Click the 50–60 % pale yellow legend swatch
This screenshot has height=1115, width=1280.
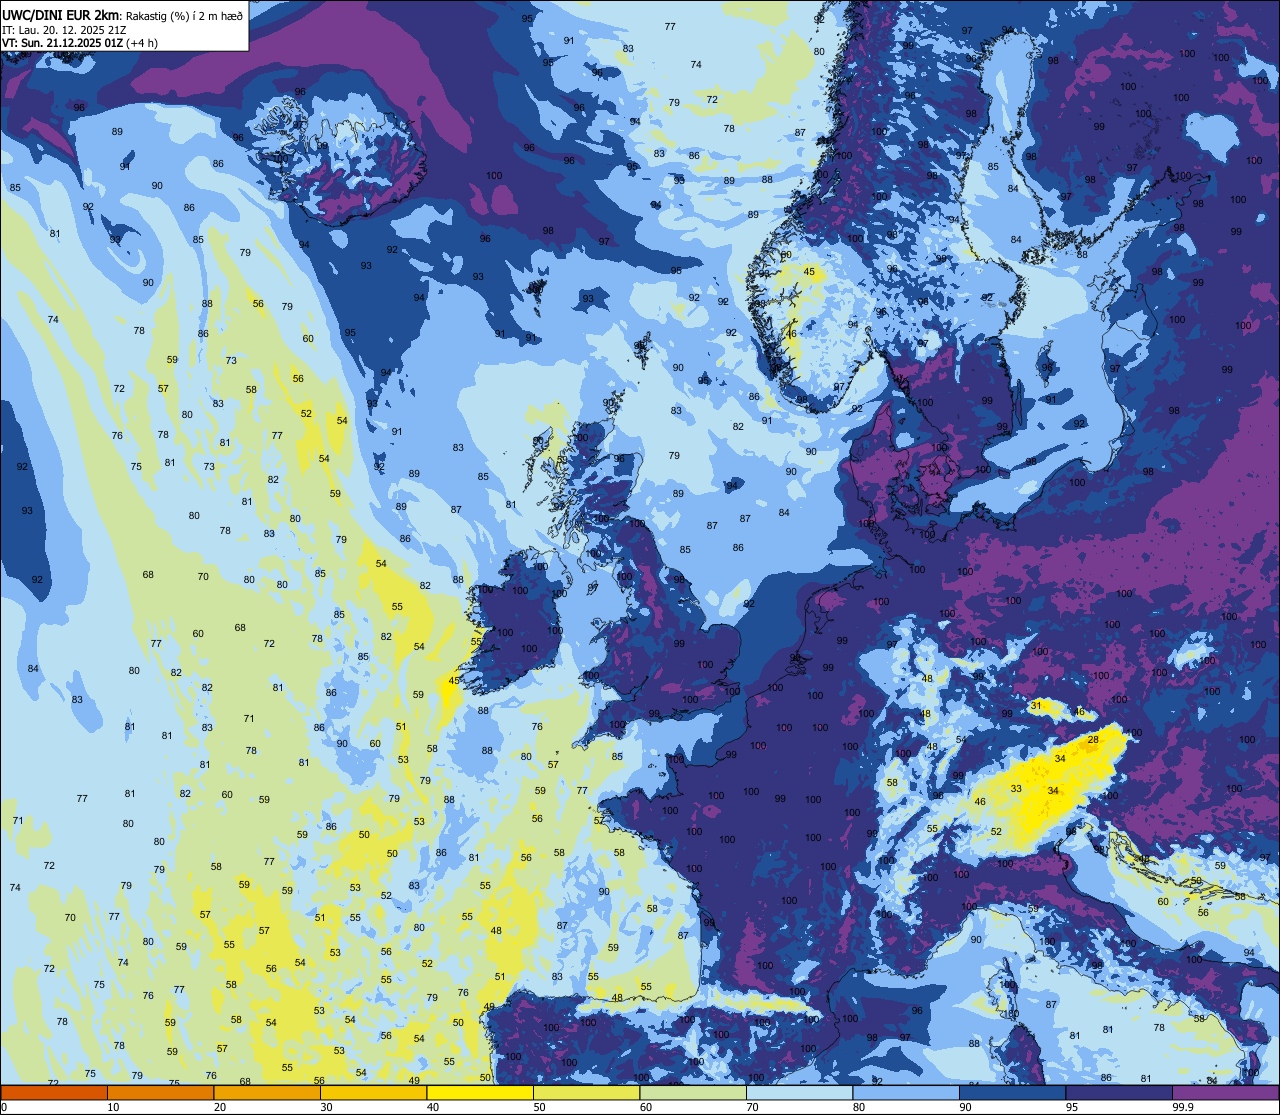[586, 1092]
